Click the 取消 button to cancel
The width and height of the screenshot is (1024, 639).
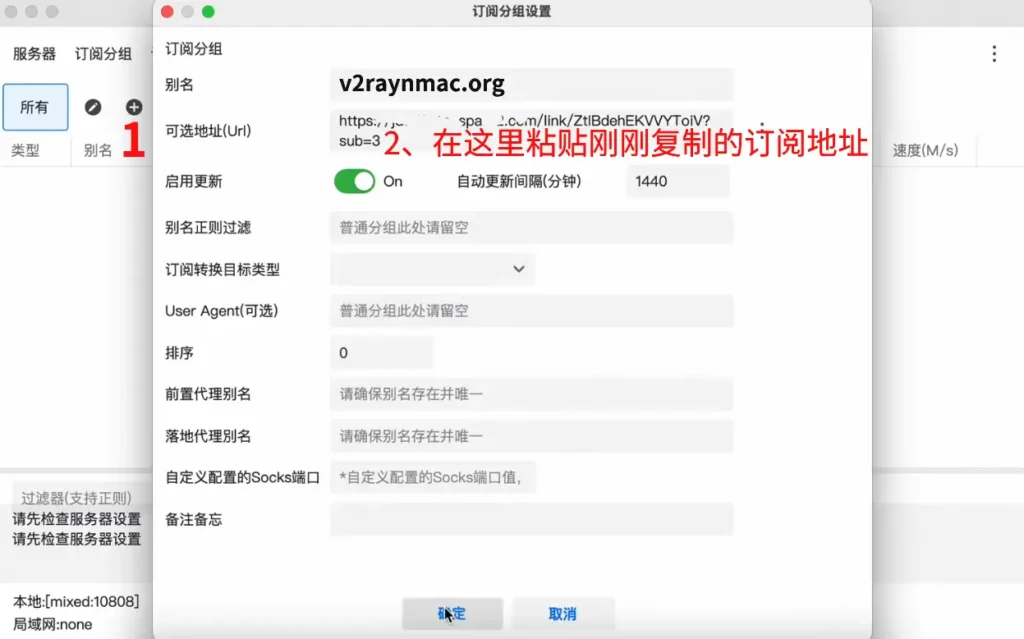coord(563,613)
